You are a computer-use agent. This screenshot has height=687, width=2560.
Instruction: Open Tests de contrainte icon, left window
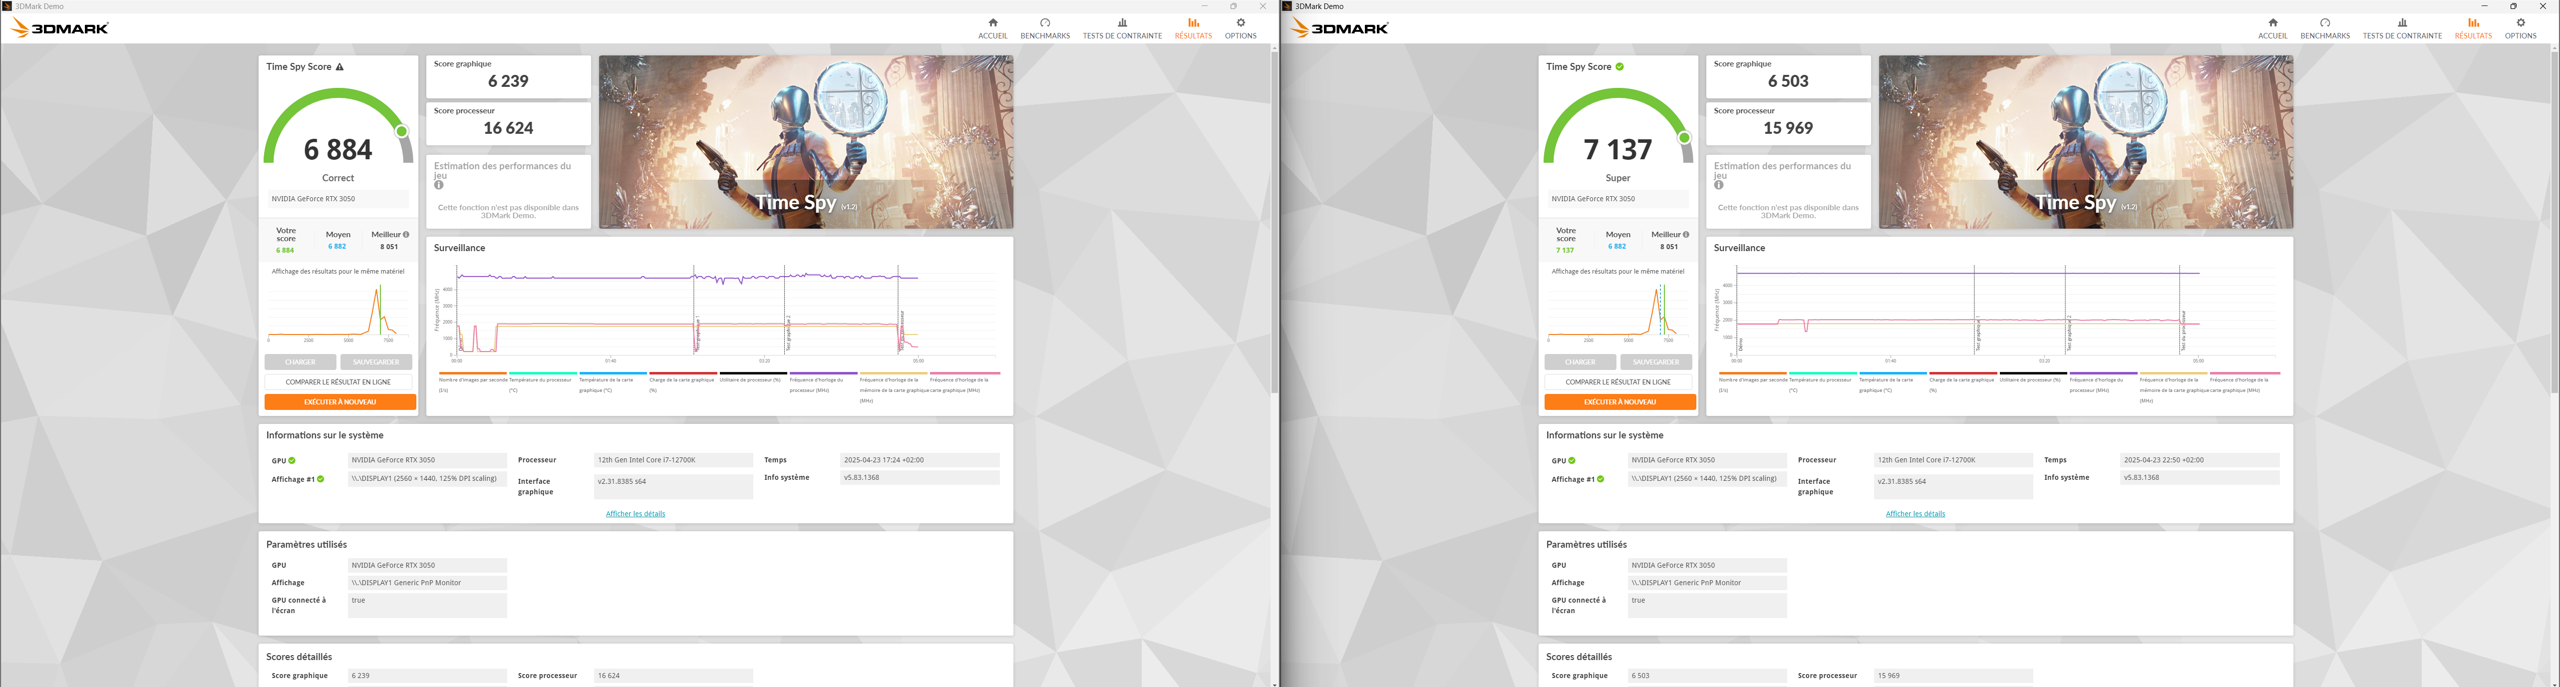click(1122, 23)
